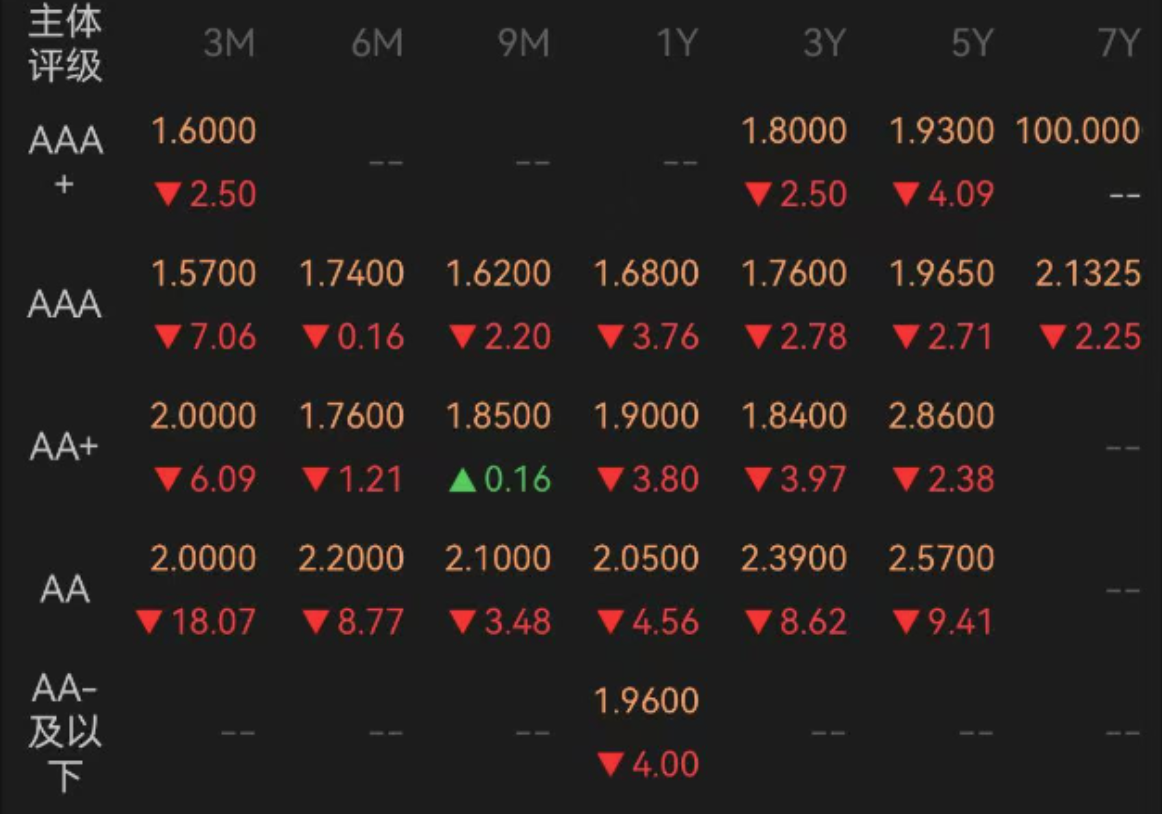The height and width of the screenshot is (814, 1162).
Task: Open the AA rating row label
Action: [65, 590]
